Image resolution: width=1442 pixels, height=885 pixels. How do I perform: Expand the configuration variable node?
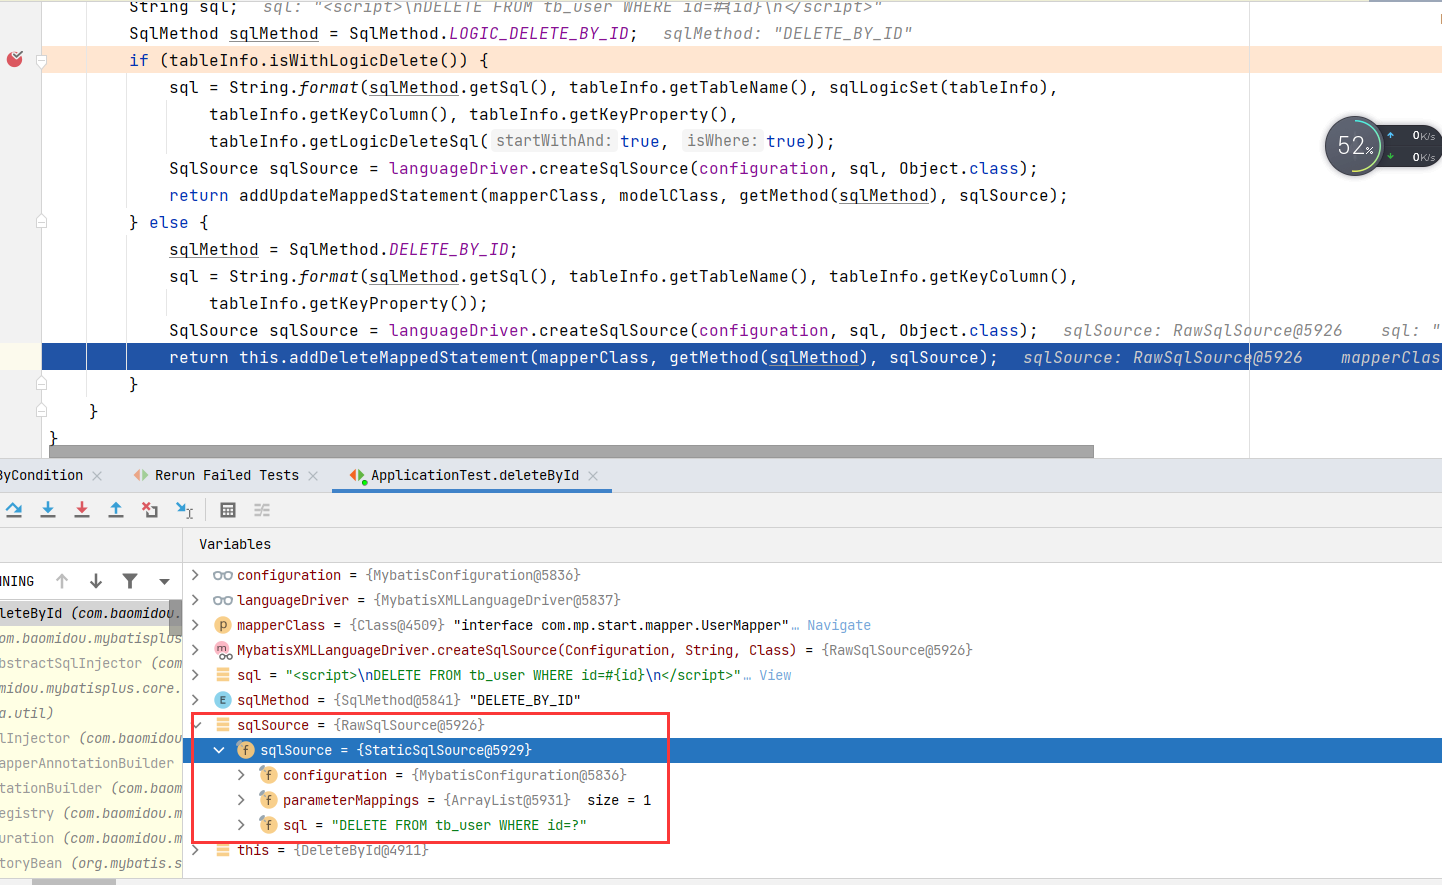pos(195,575)
